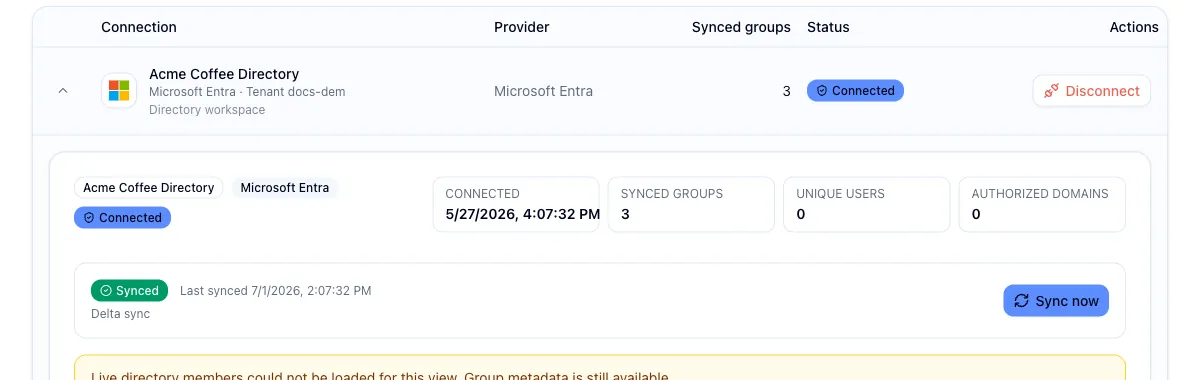Screen dimensions: 1200x380
Task: Click shield icon in details panel Connected badge
Action: tap(89, 217)
